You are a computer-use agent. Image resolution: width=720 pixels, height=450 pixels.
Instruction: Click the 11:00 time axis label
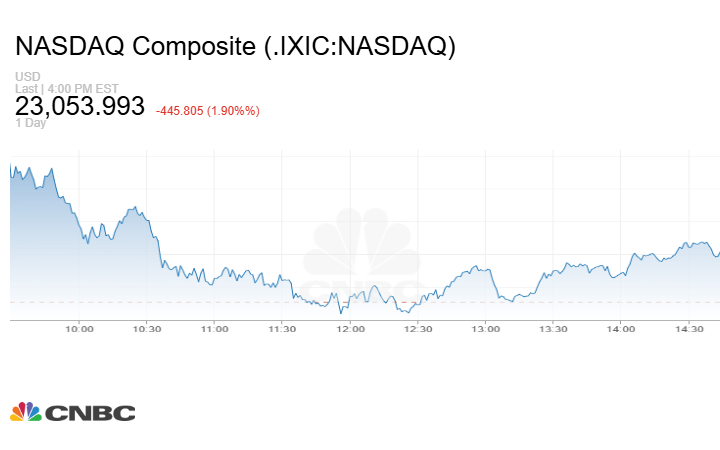click(x=214, y=329)
